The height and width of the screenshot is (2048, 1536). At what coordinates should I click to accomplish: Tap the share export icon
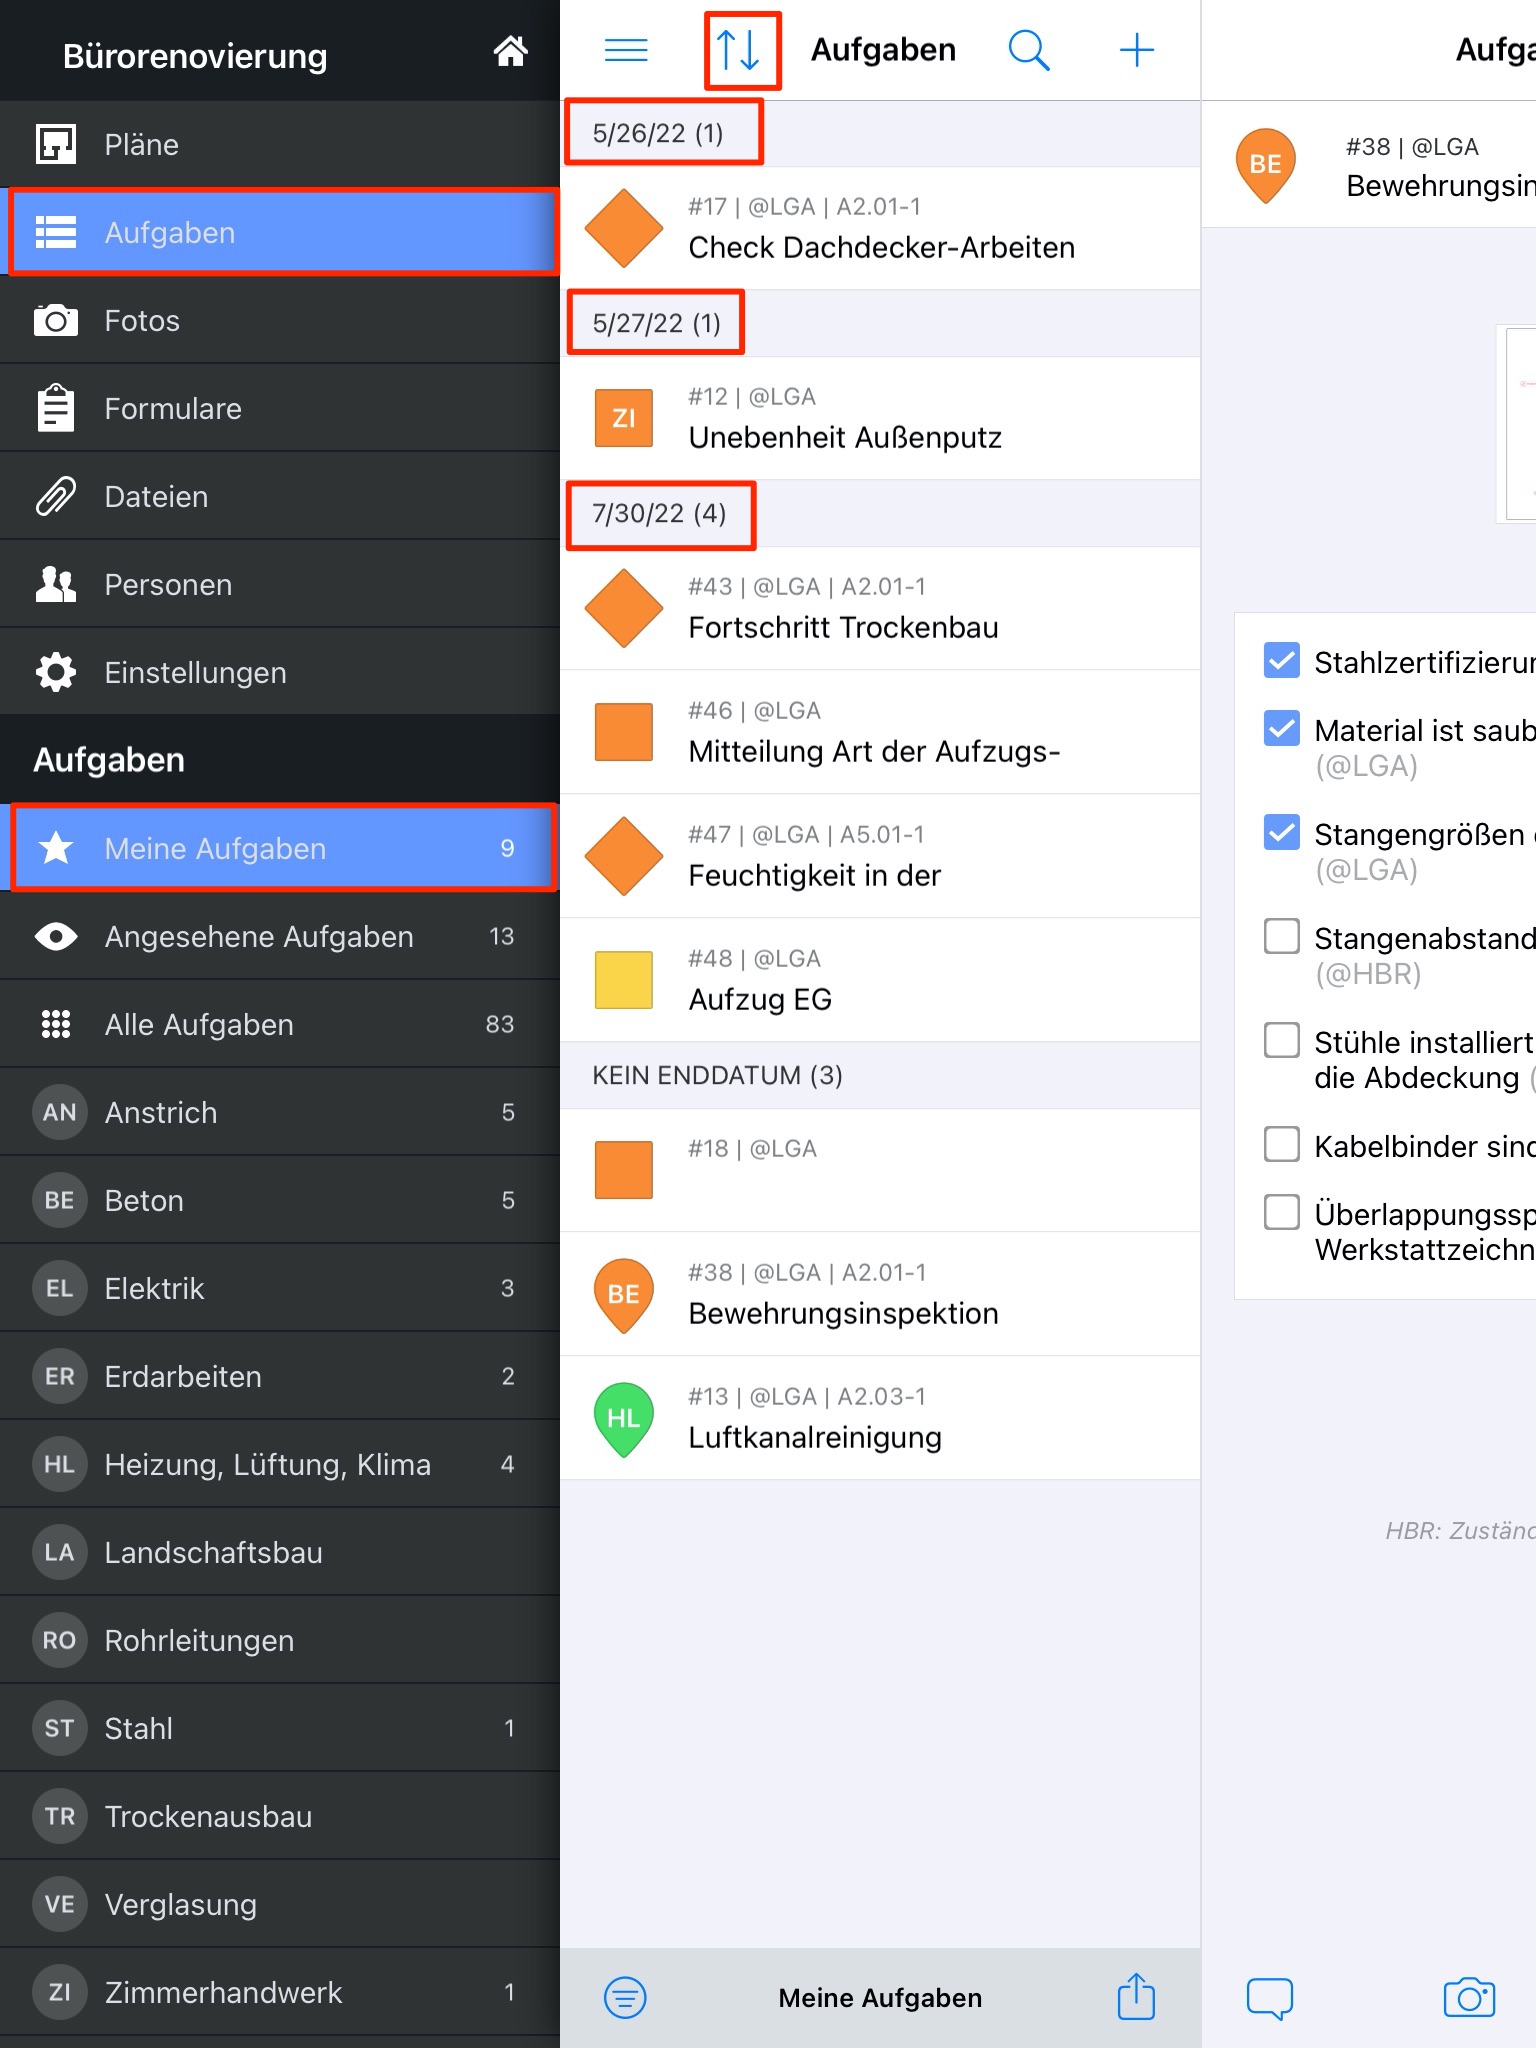click(1135, 1997)
